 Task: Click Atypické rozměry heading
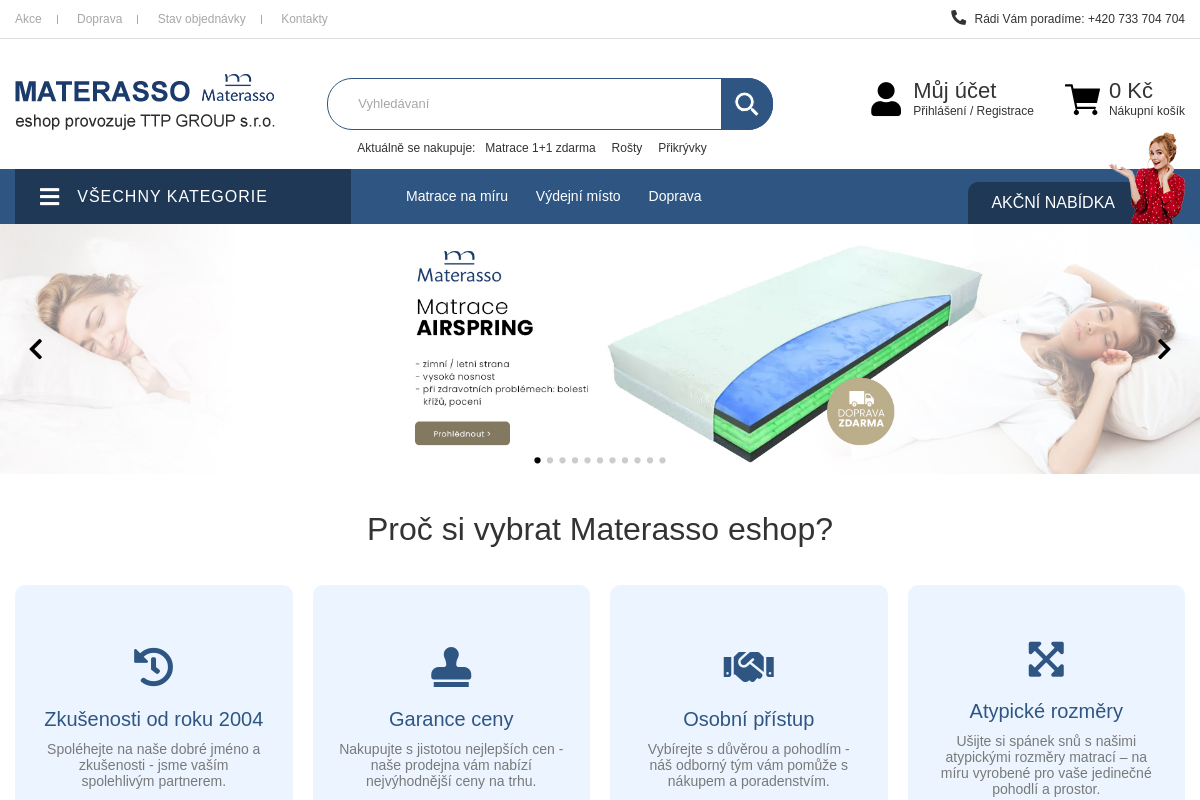pos(1046,711)
